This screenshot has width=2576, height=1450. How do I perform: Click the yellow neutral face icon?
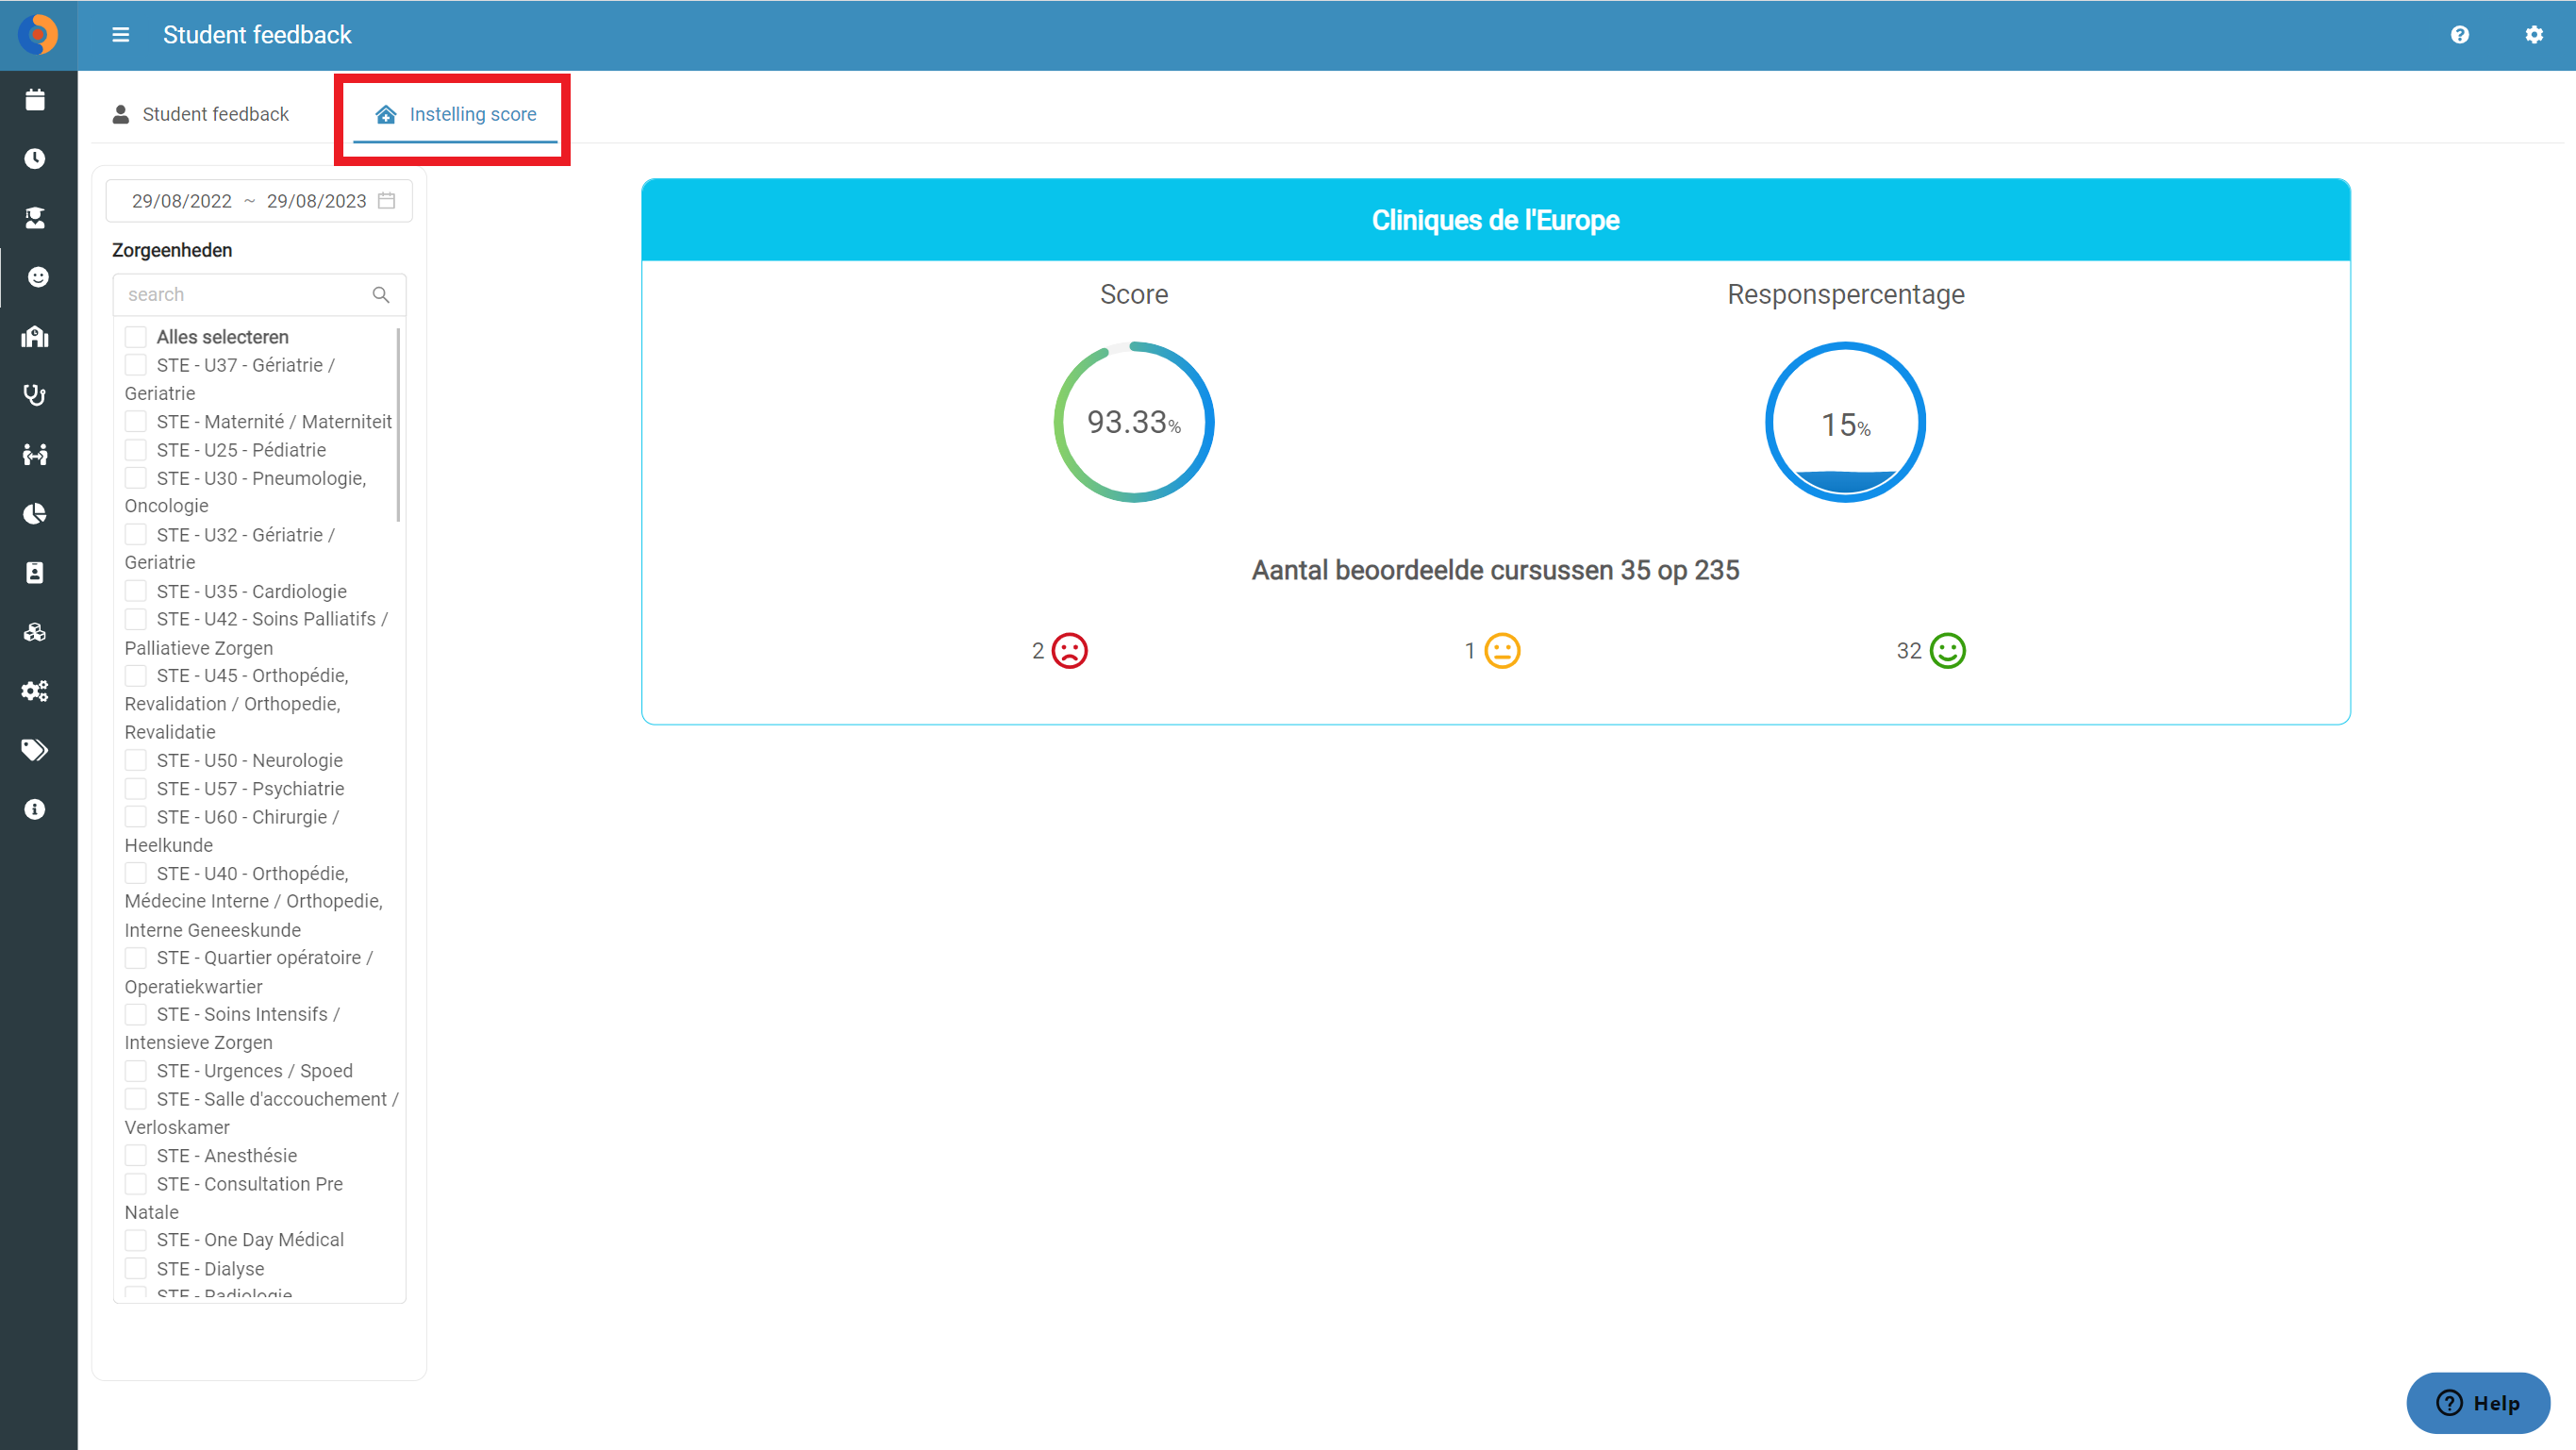[x=1502, y=651]
